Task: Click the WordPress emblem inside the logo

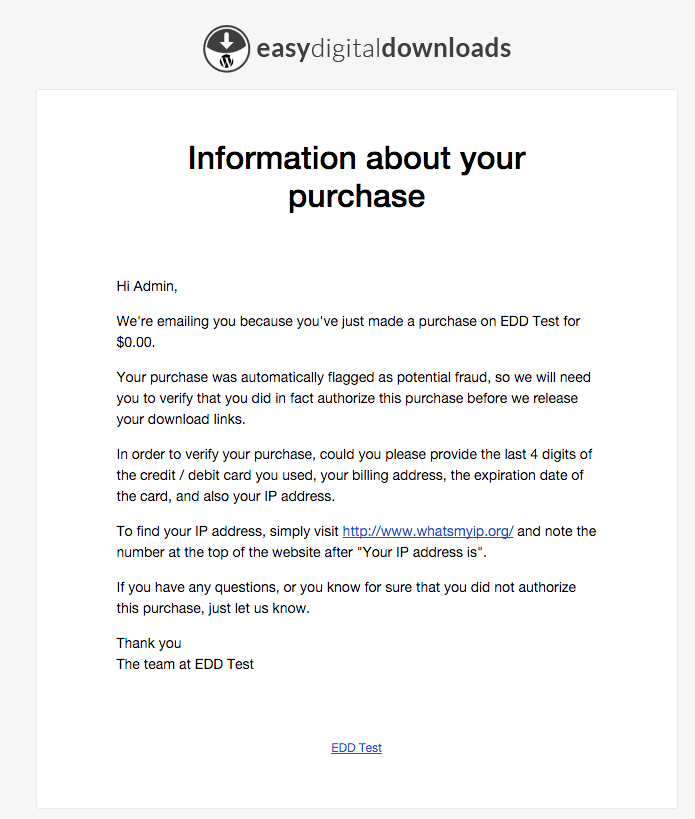Action: pyautogui.click(x=227, y=60)
